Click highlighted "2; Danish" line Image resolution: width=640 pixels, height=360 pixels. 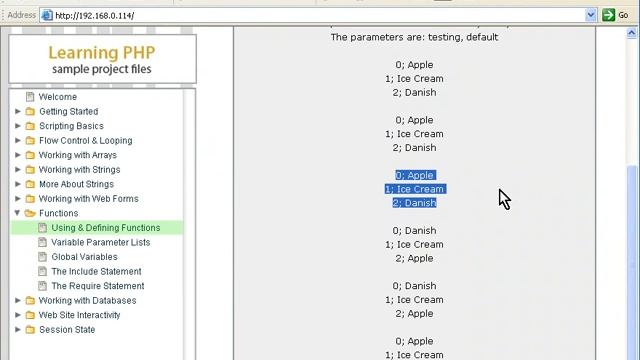(414, 203)
